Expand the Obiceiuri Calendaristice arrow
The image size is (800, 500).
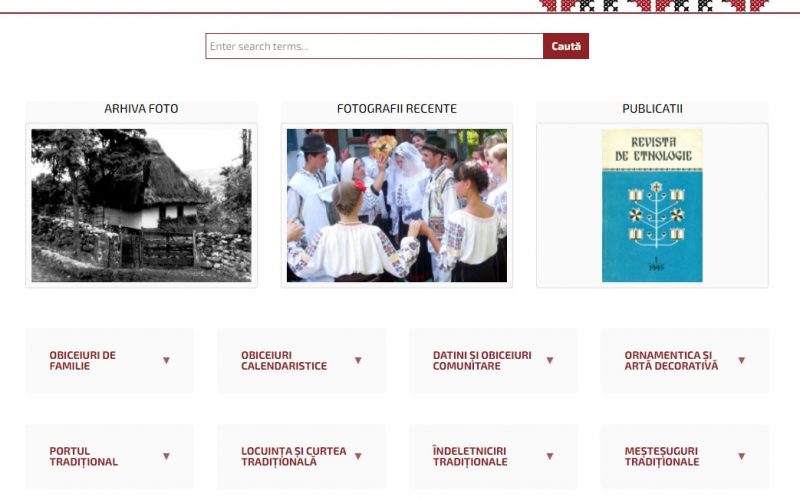358,361
